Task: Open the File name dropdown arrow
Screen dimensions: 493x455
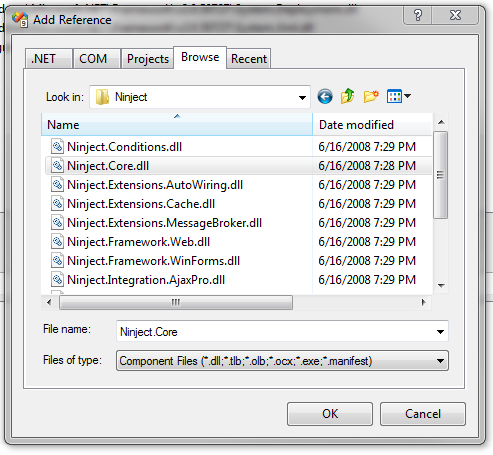Action: point(440,332)
